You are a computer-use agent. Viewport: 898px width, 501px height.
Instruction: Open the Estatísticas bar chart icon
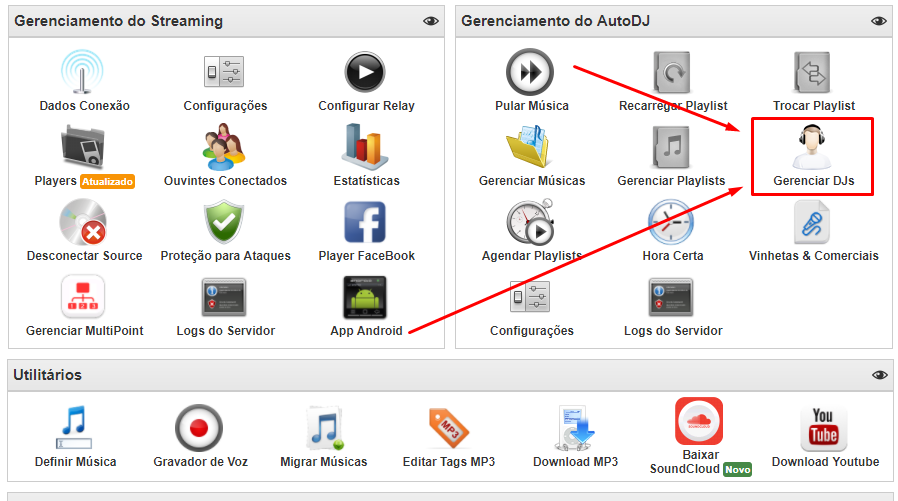[366, 147]
